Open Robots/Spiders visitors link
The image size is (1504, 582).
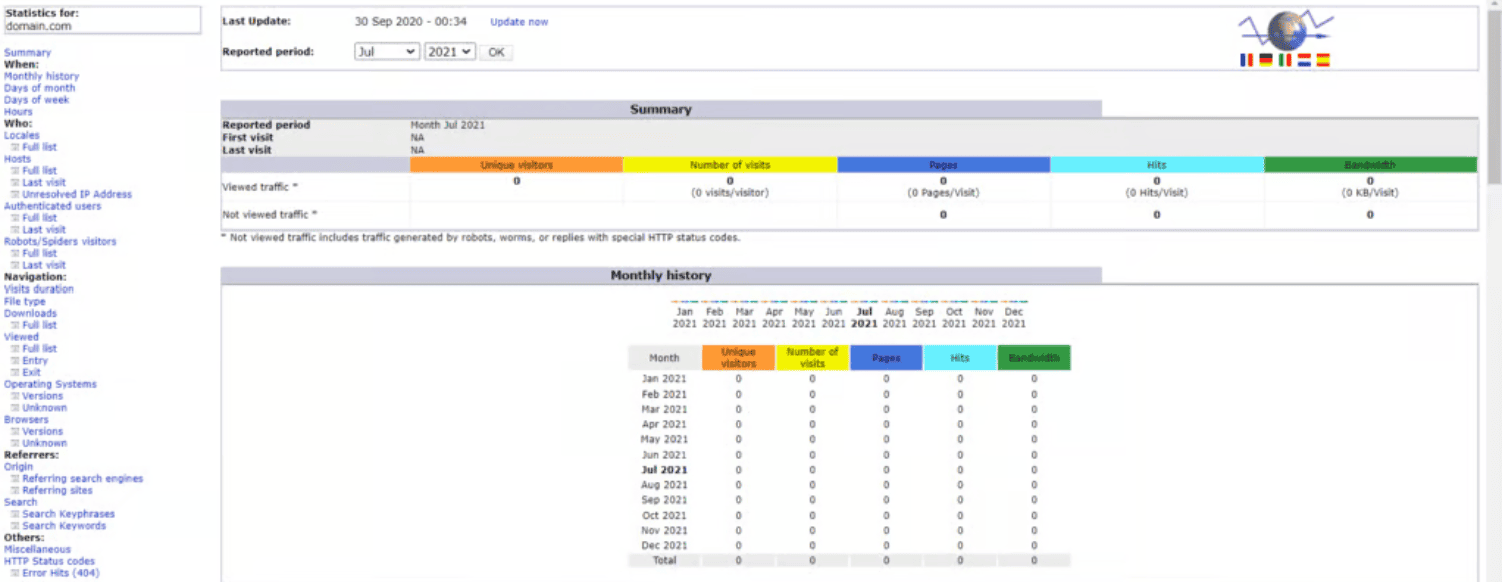[x=60, y=242]
